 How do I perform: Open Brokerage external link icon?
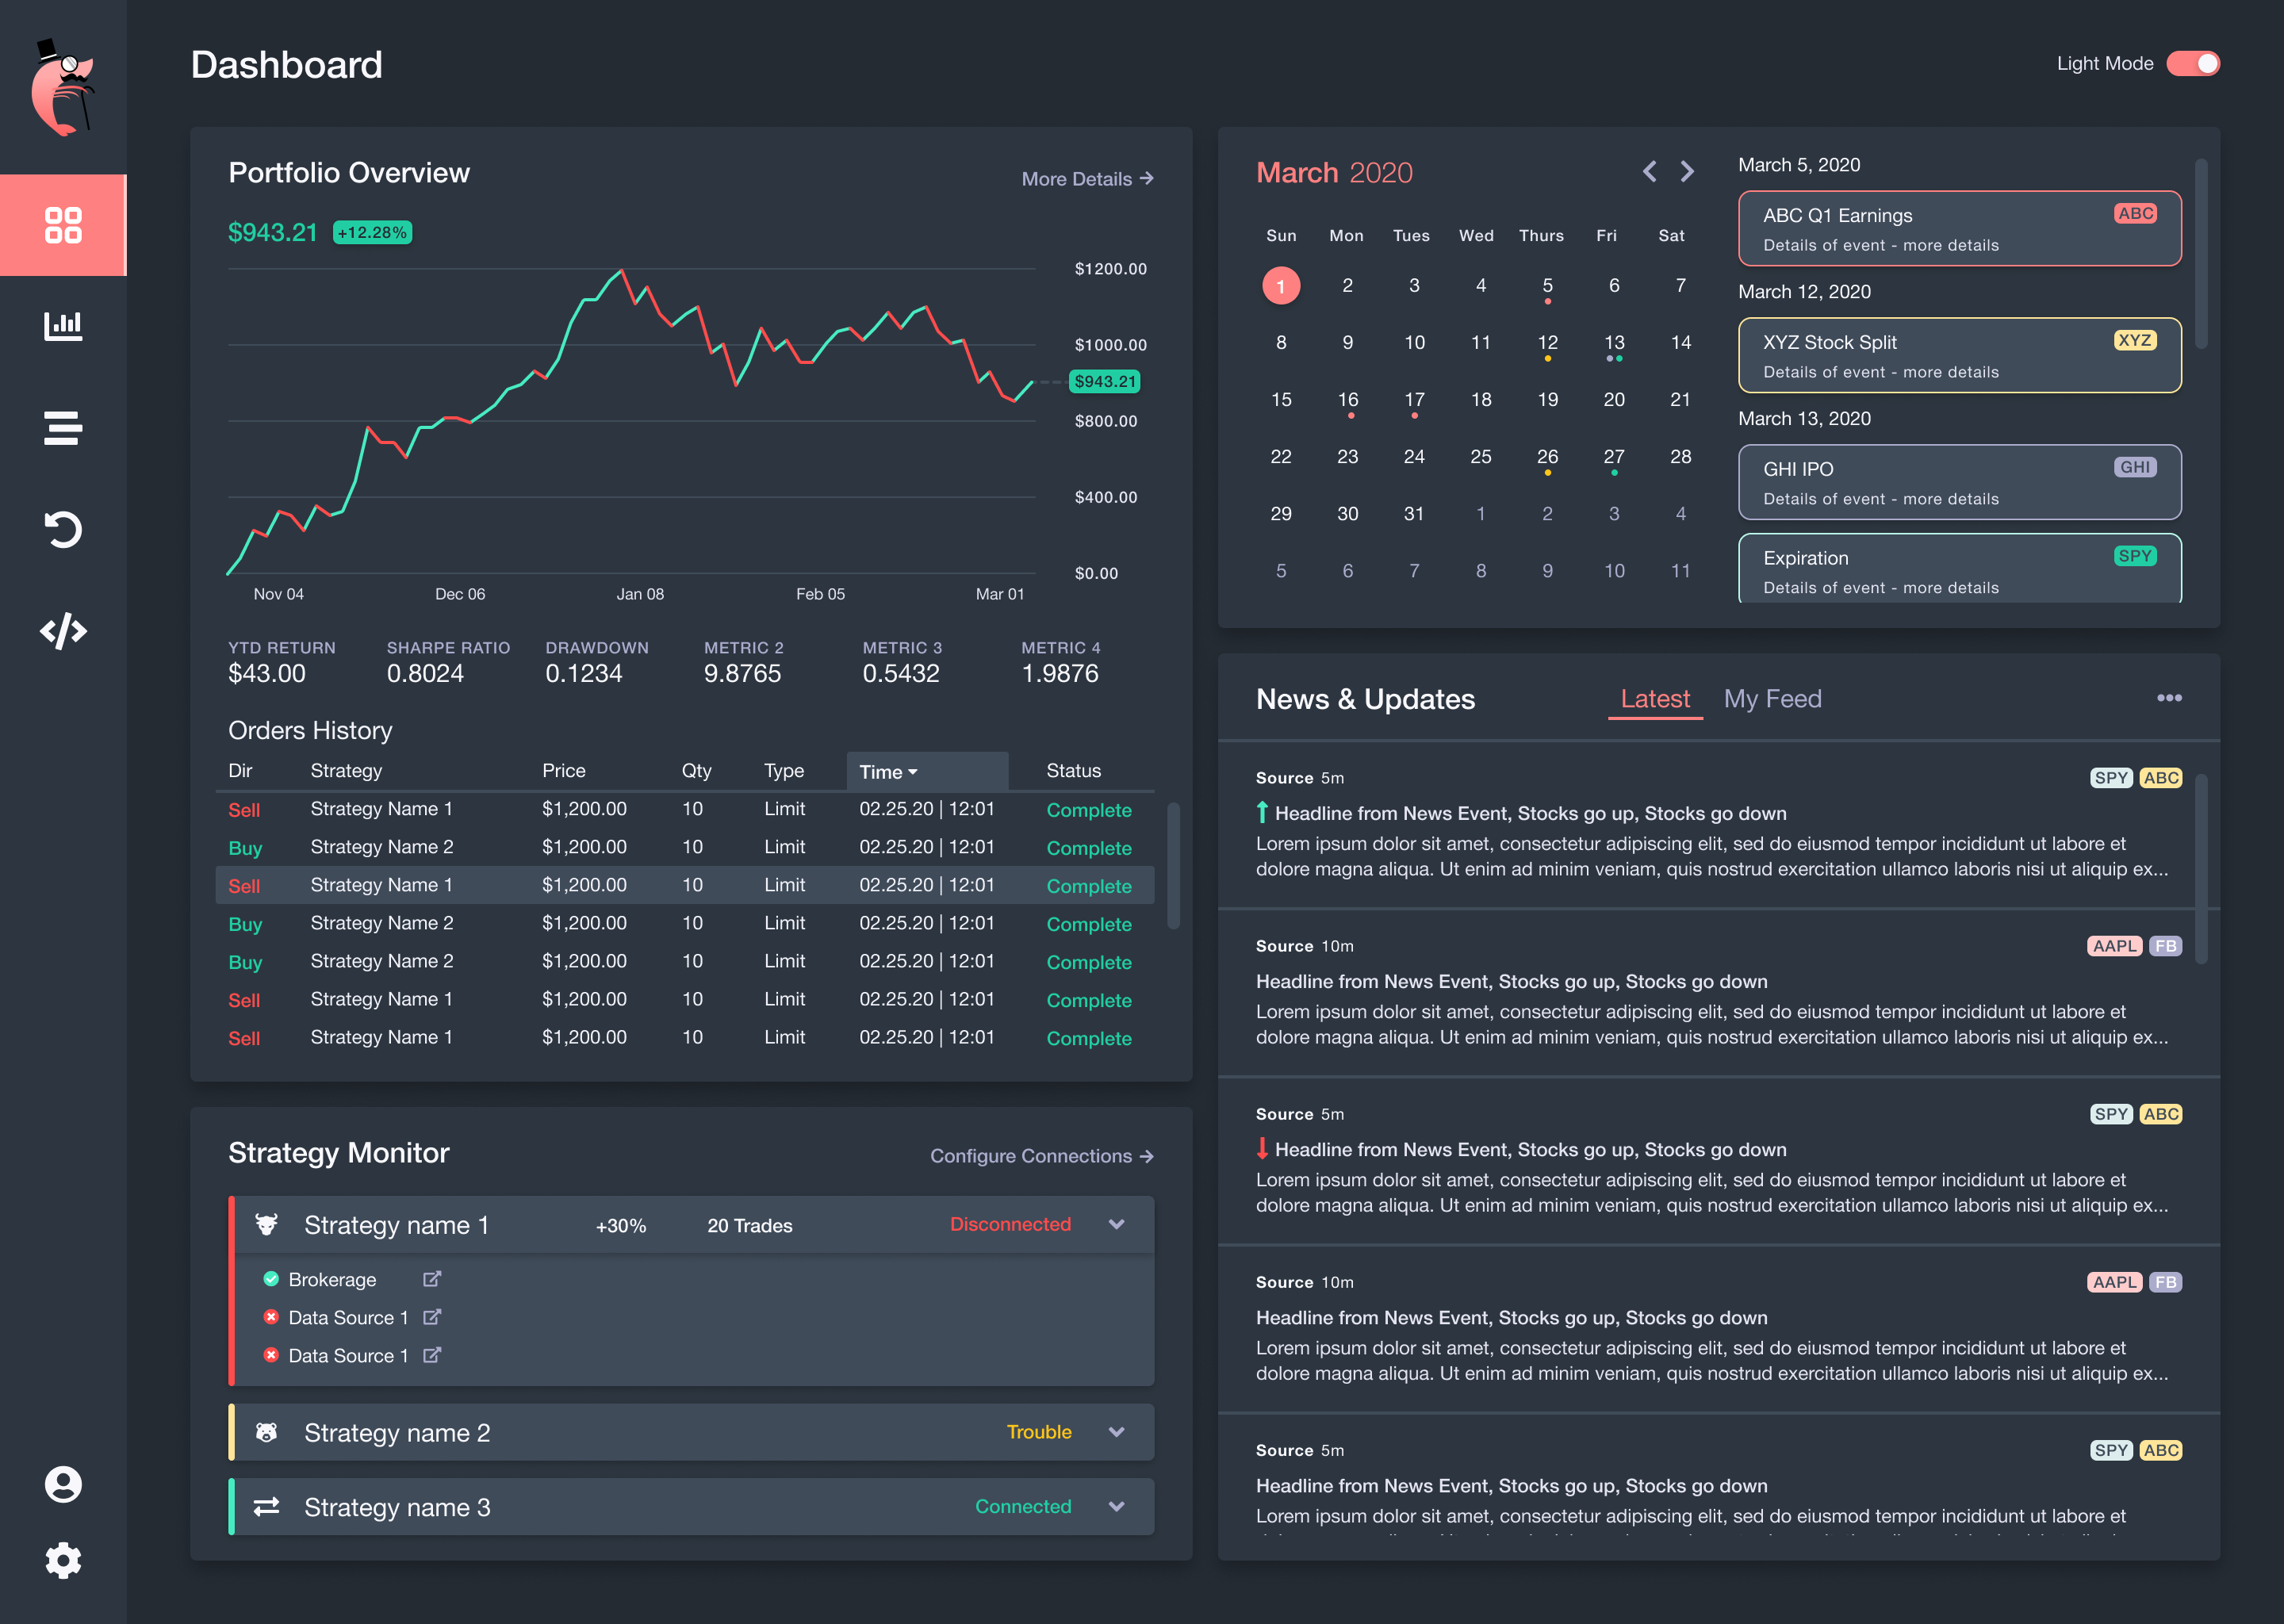[432, 1279]
